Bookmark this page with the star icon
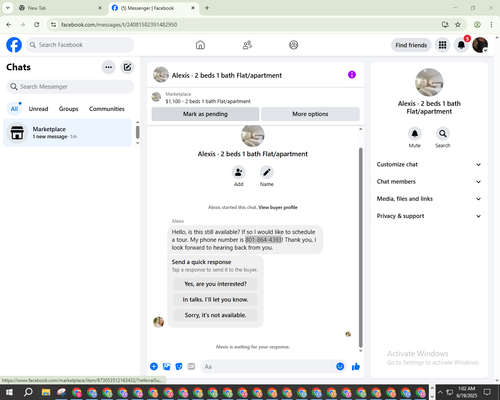Viewport: 500px width, 400px height. click(x=458, y=25)
